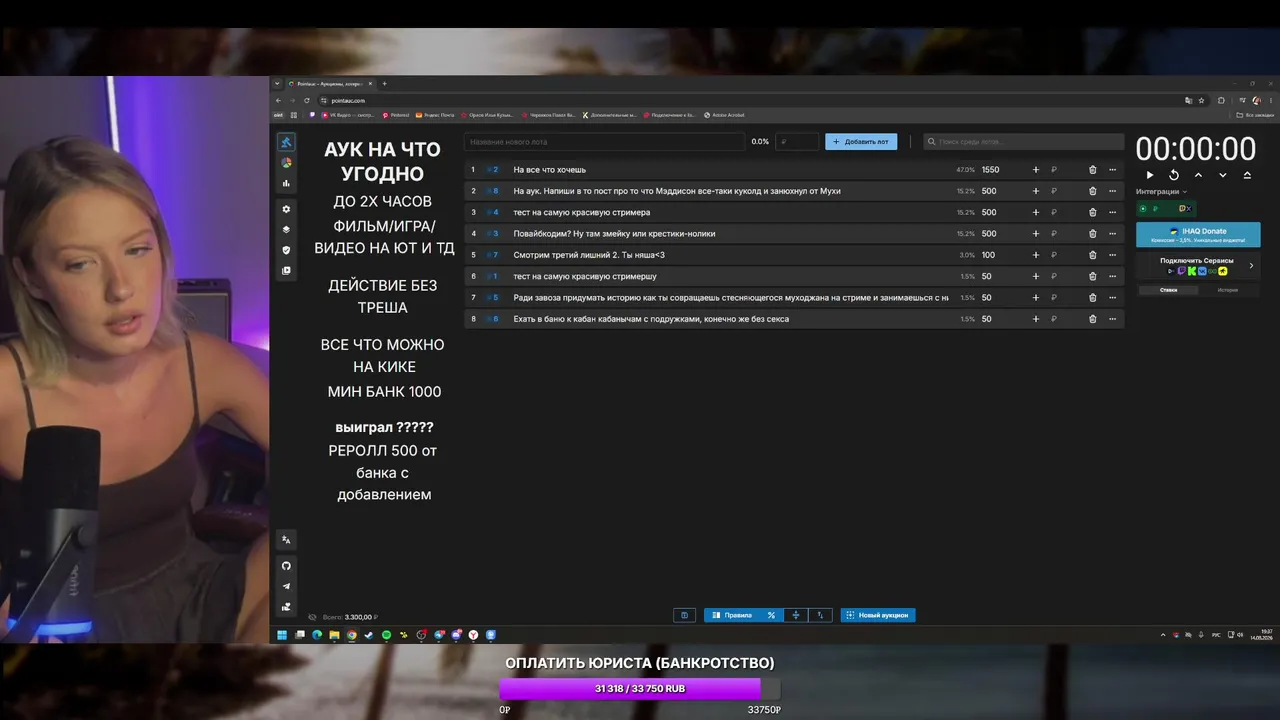Start the auction timer
This screenshot has width=1280, height=720.
click(x=1150, y=175)
